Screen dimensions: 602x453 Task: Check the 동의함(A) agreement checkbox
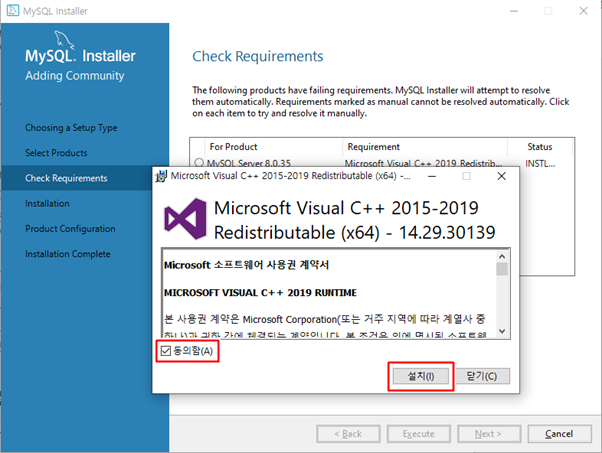pos(165,351)
